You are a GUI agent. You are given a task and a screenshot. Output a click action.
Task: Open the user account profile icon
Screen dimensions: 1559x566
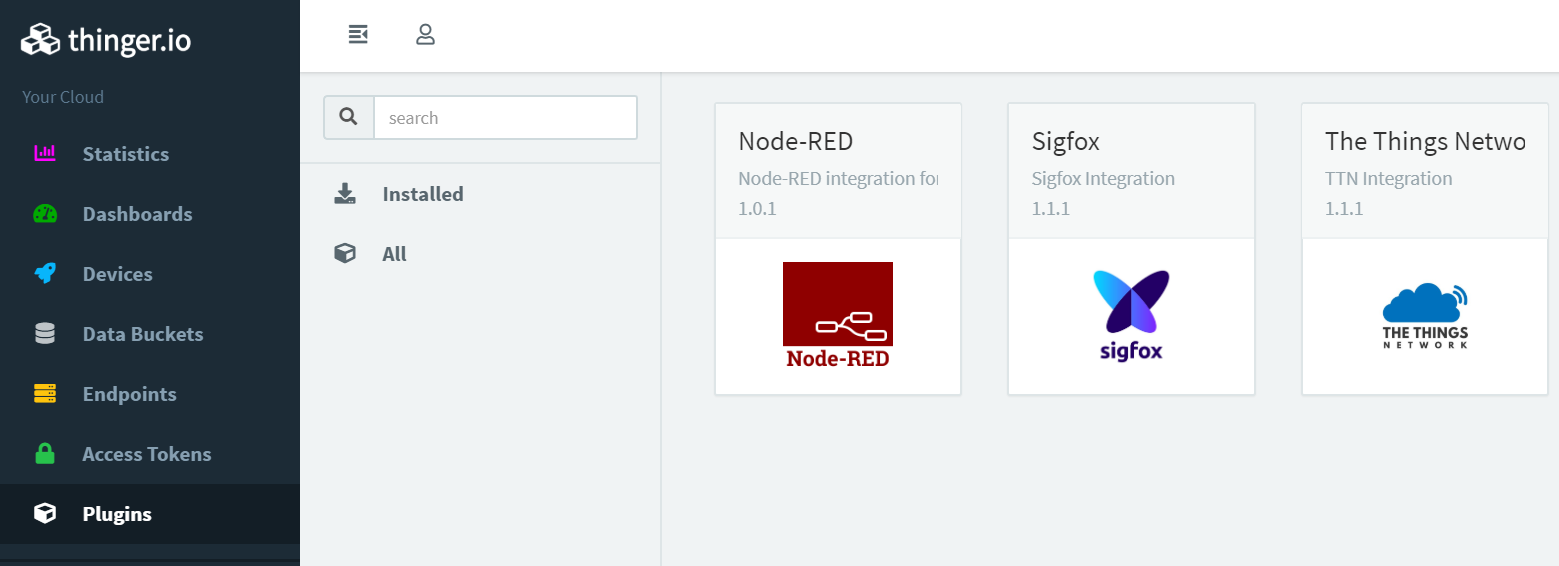tap(425, 35)
